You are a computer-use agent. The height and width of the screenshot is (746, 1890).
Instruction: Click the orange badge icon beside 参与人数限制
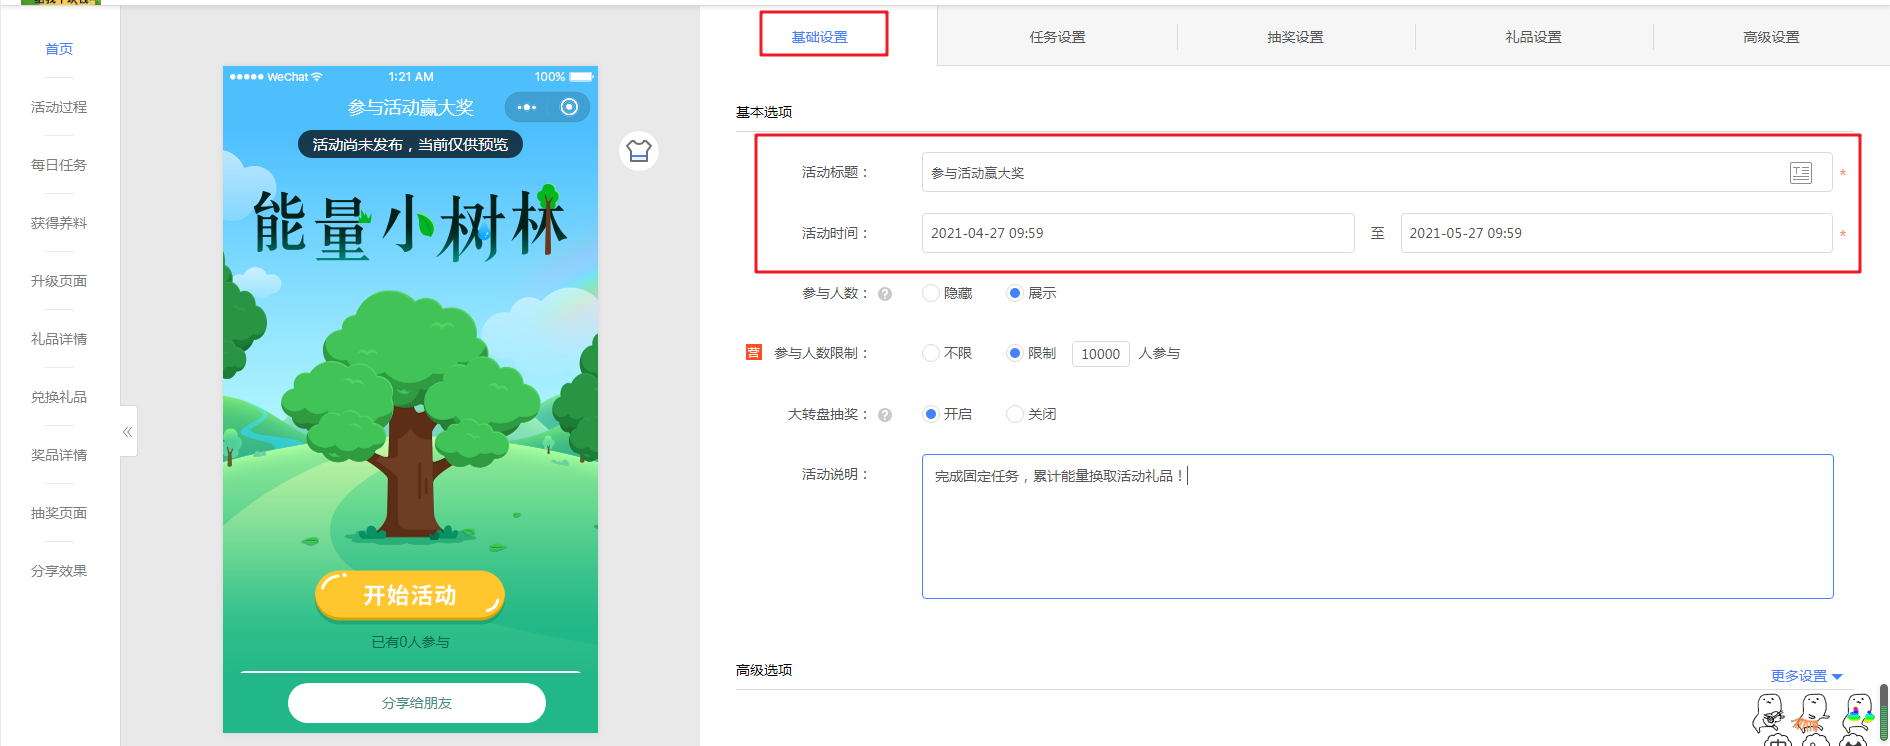tap(754, 352)
